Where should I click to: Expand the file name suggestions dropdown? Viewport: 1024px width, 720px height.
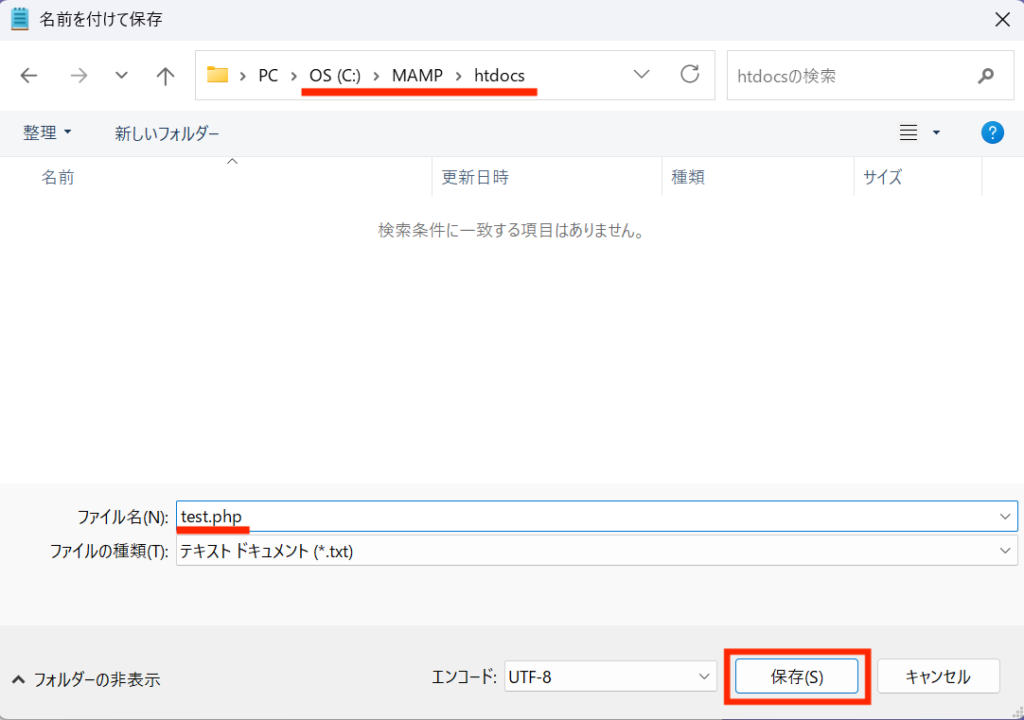pos(1004,517)
